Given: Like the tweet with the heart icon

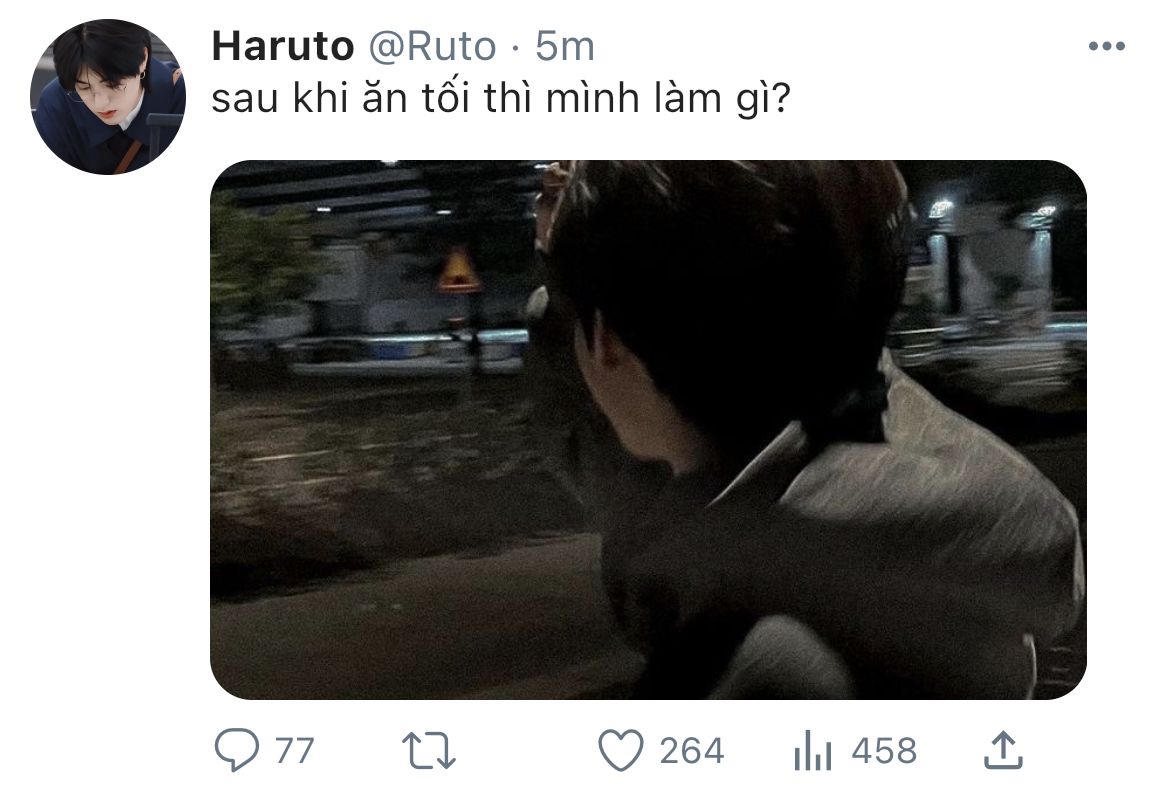Looking at the screenshot, I should (621, 750).
